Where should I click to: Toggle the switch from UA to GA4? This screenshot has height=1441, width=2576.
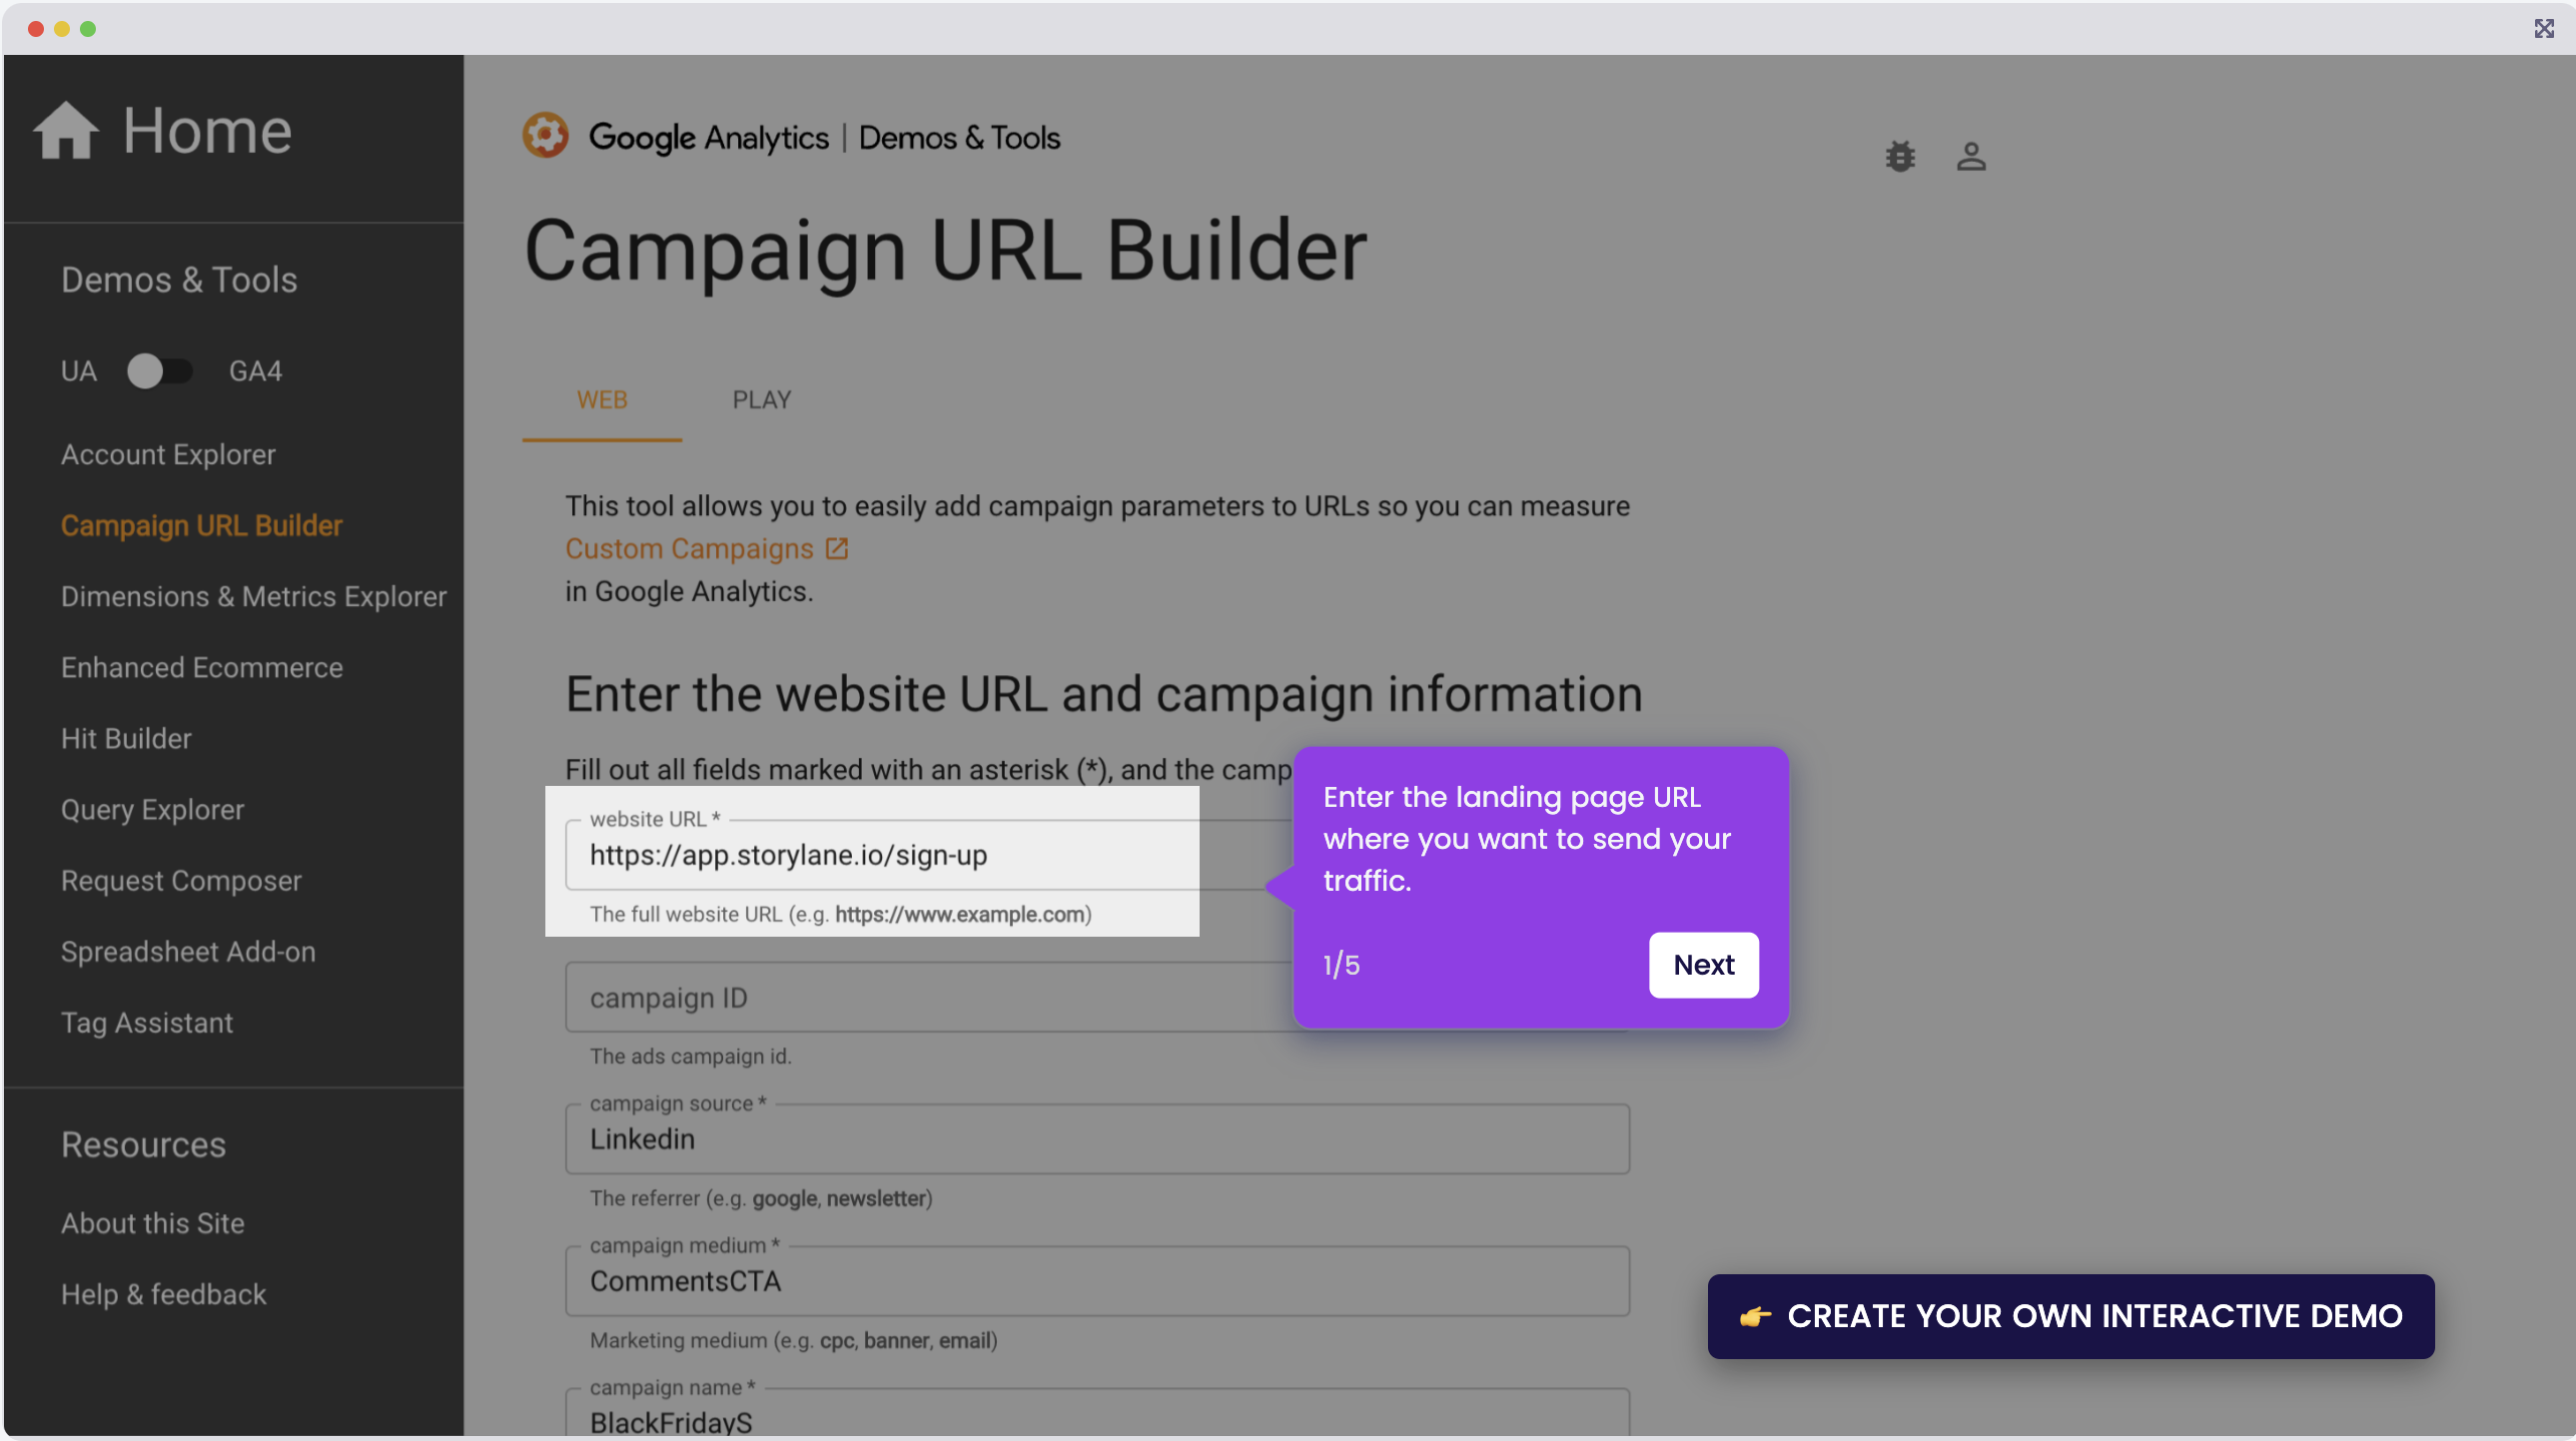tap(160, 370)
